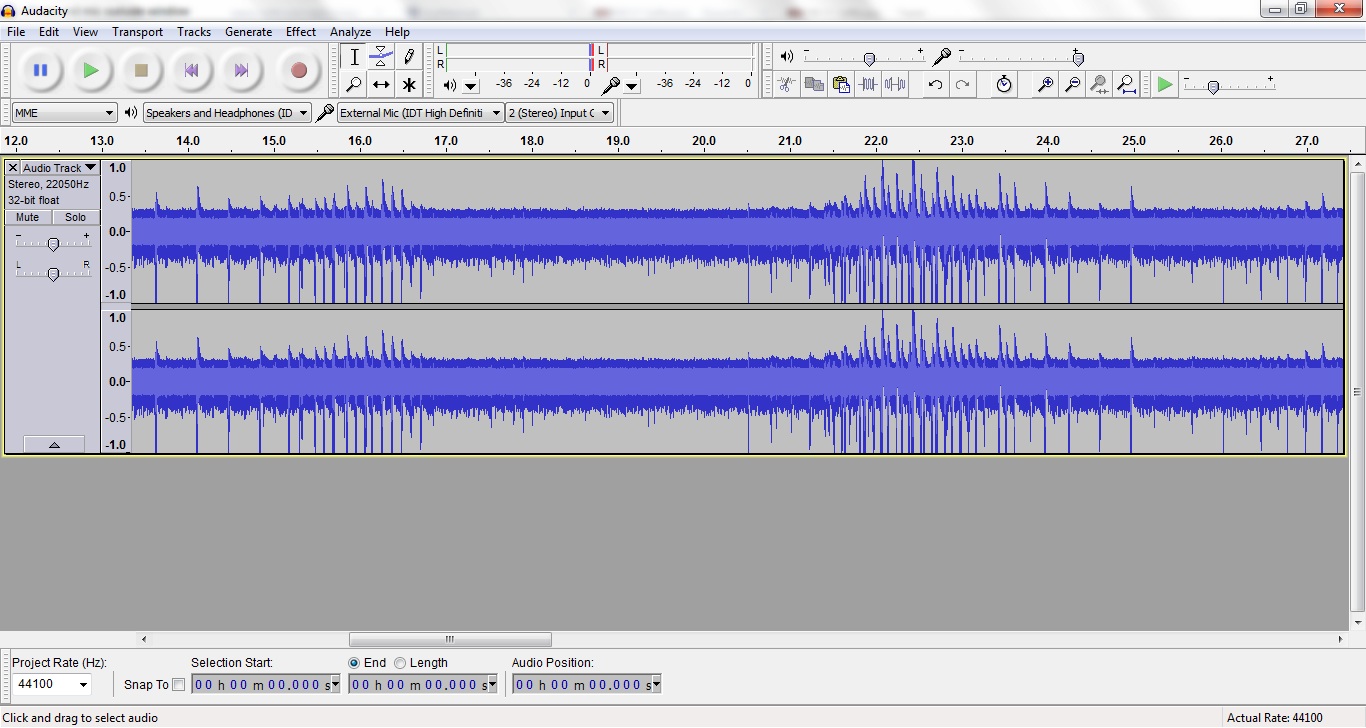
Task: Skip to Start of track
Action: pos(191,71)
